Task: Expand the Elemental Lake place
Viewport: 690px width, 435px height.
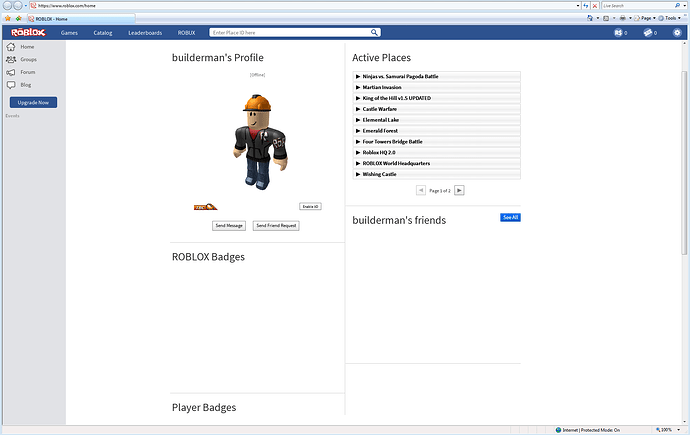Action: pos(436,120)
